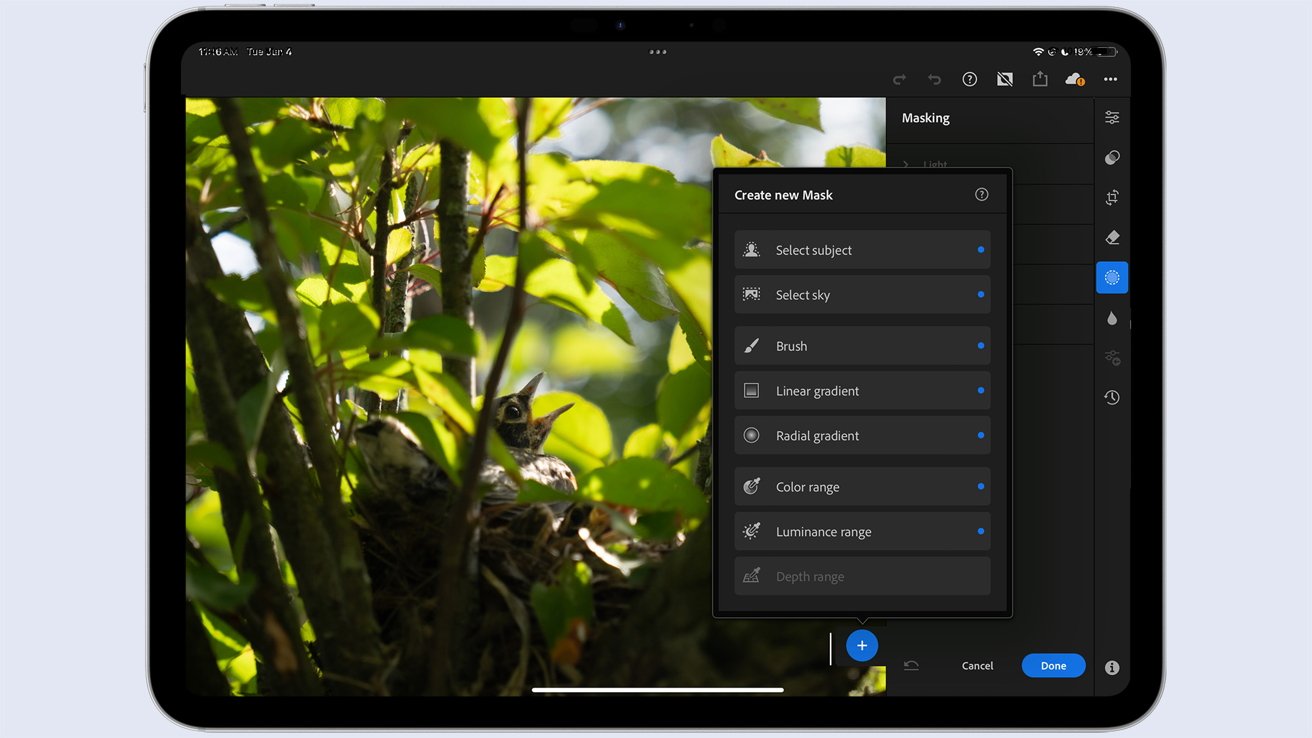Viewport: 1312px width, 738px height.
Task: Choose Select sky from mask options
Action: 862,294
